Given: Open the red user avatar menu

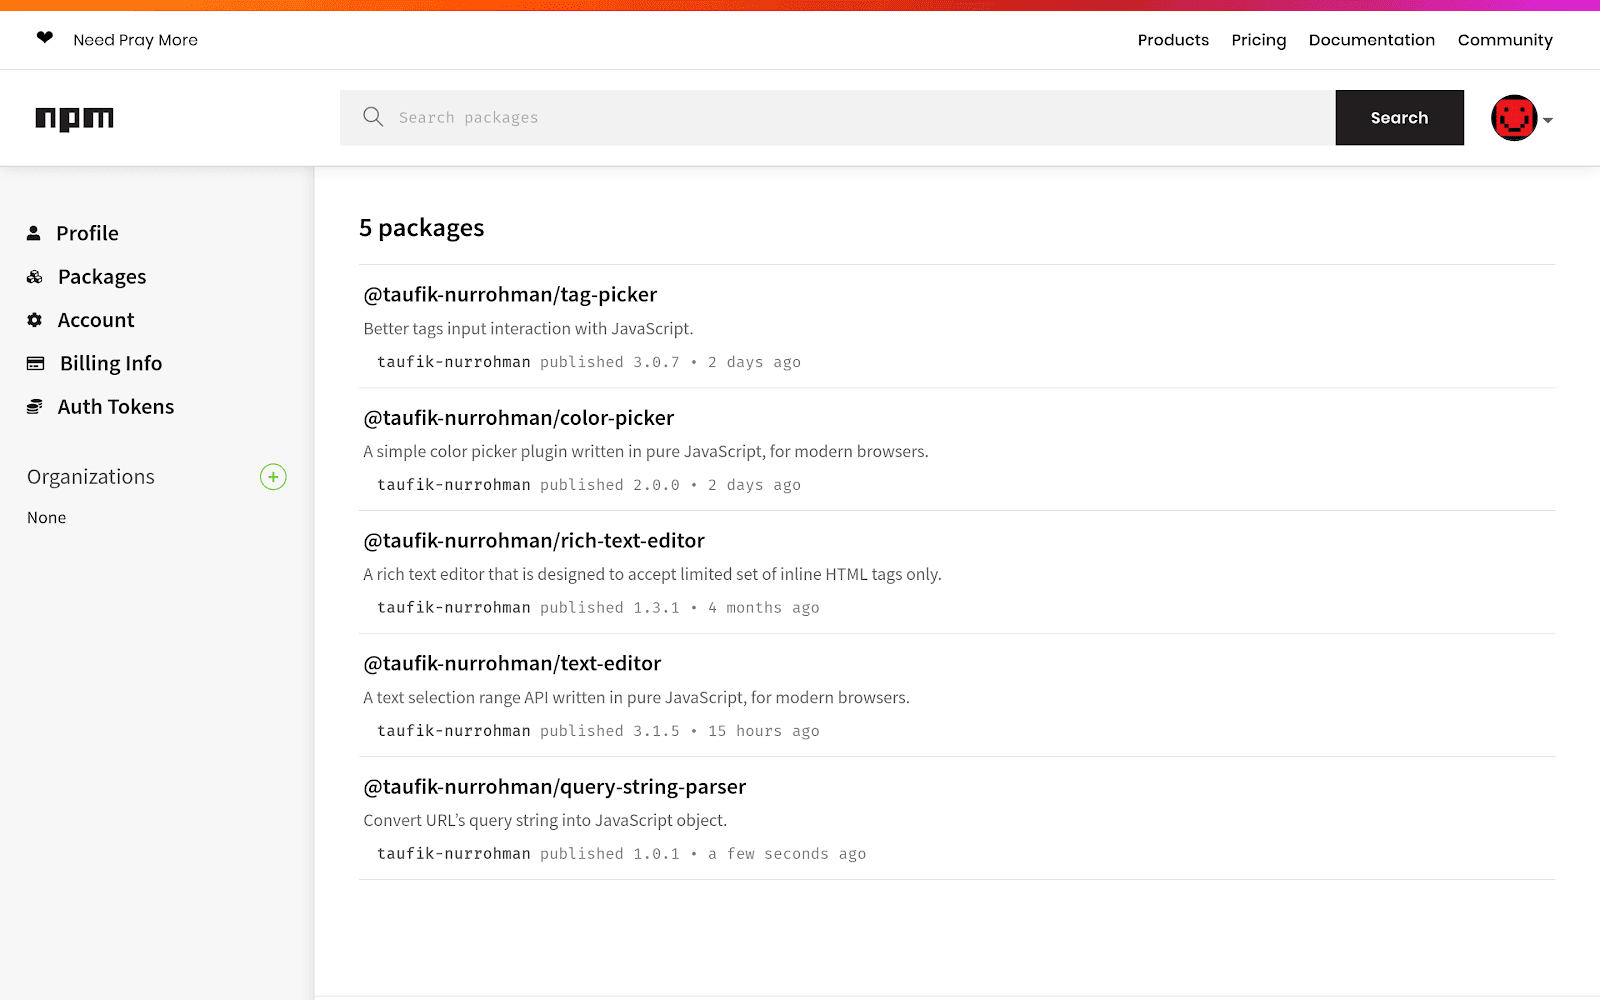Looking at the screenshot, I should coord(1514,118).
